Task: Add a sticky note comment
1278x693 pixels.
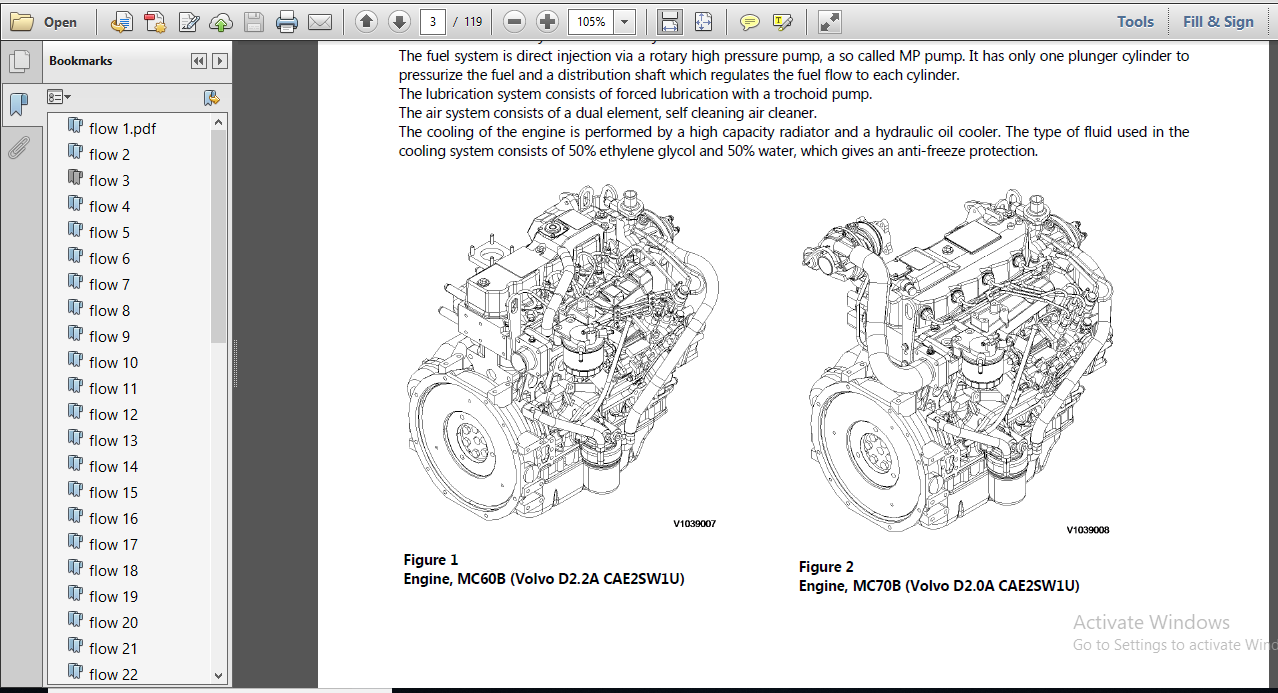Action: tap(750, 21)
